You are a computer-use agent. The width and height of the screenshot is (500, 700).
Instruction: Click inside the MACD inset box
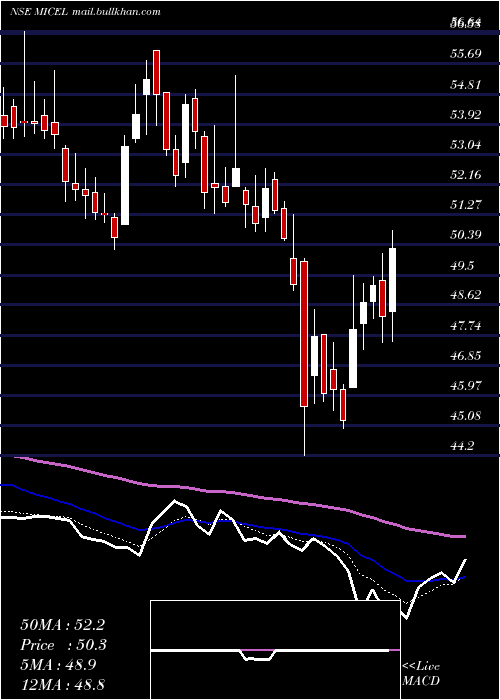click(275, 650)
